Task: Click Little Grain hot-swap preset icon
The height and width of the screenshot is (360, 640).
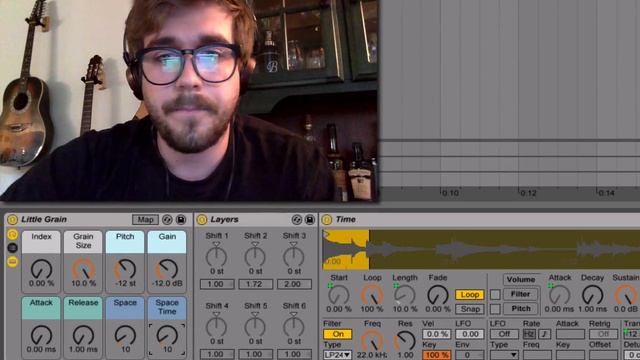Action: point(167,220)
